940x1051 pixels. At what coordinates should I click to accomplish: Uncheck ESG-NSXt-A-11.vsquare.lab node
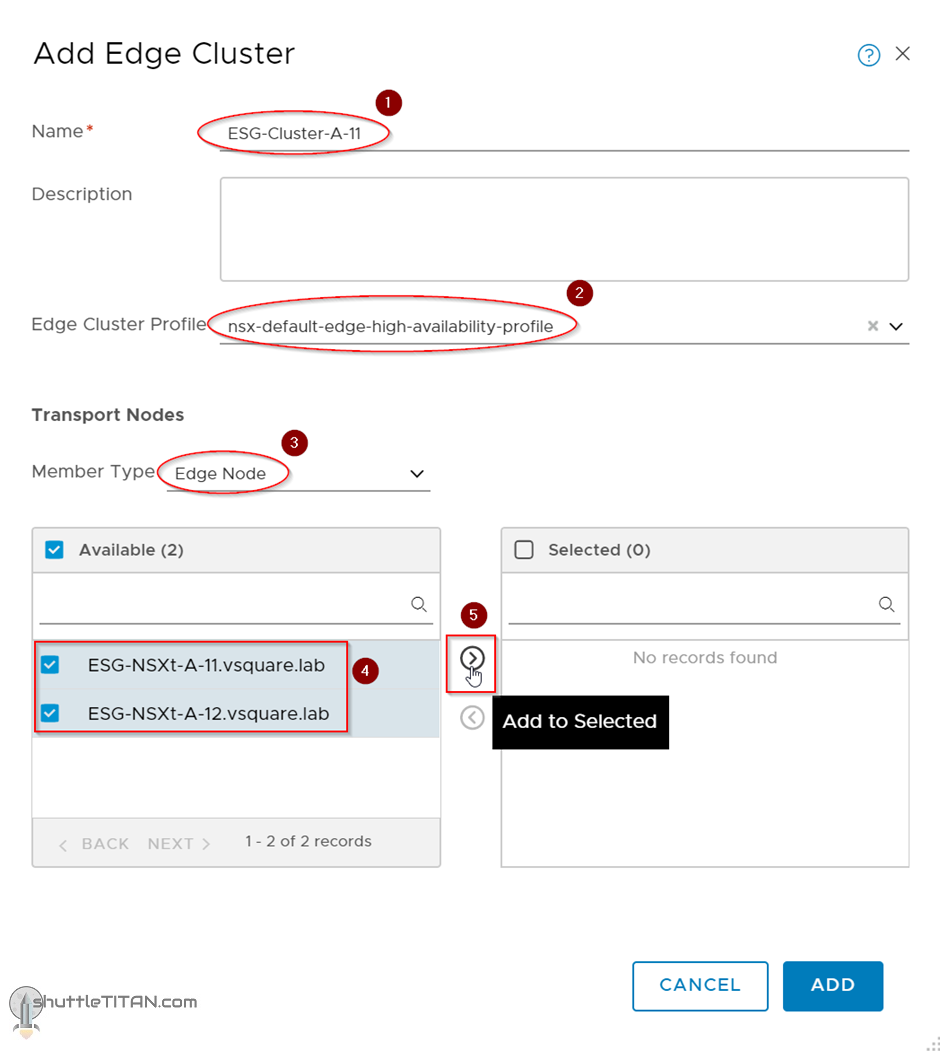pos(50,665)
